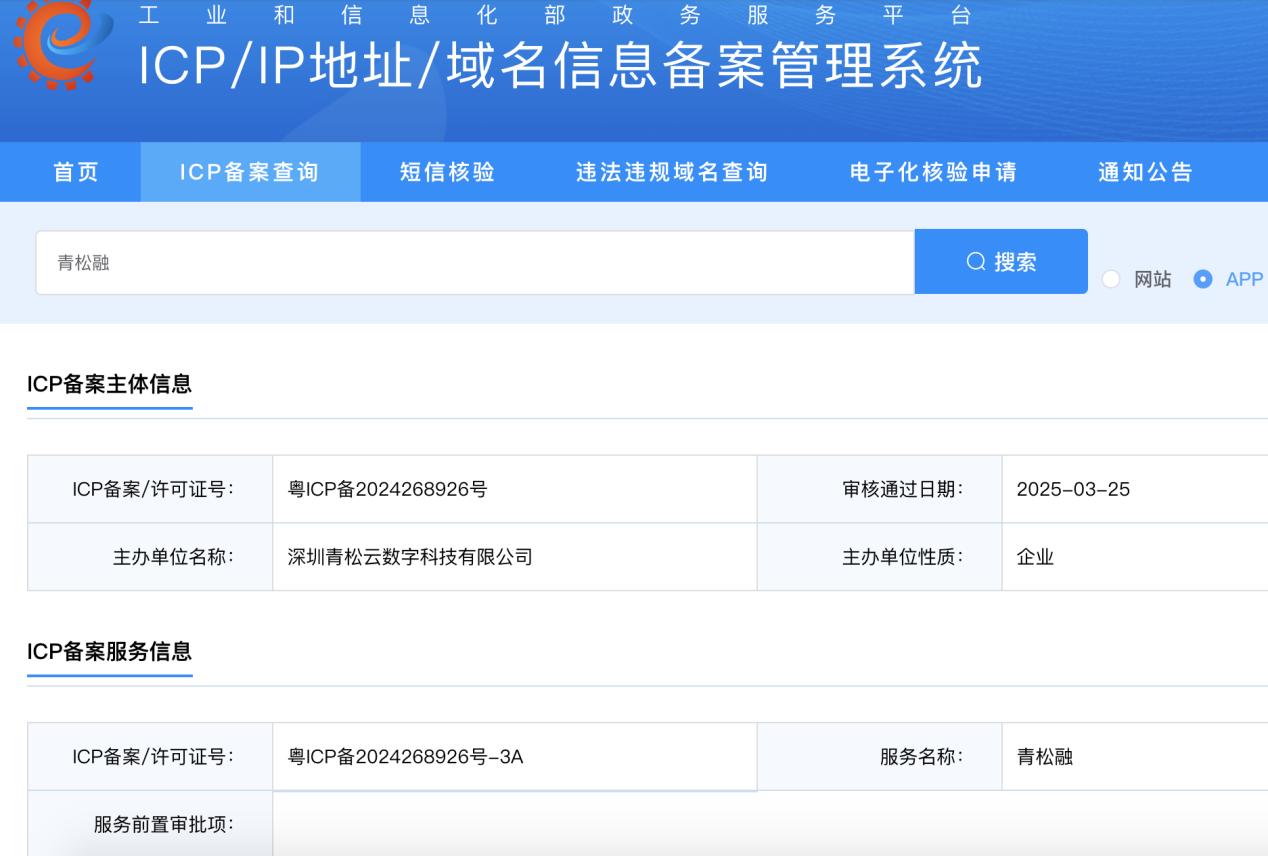
Task: Go to the 首页 tab
Action: (x=76, y=172)
